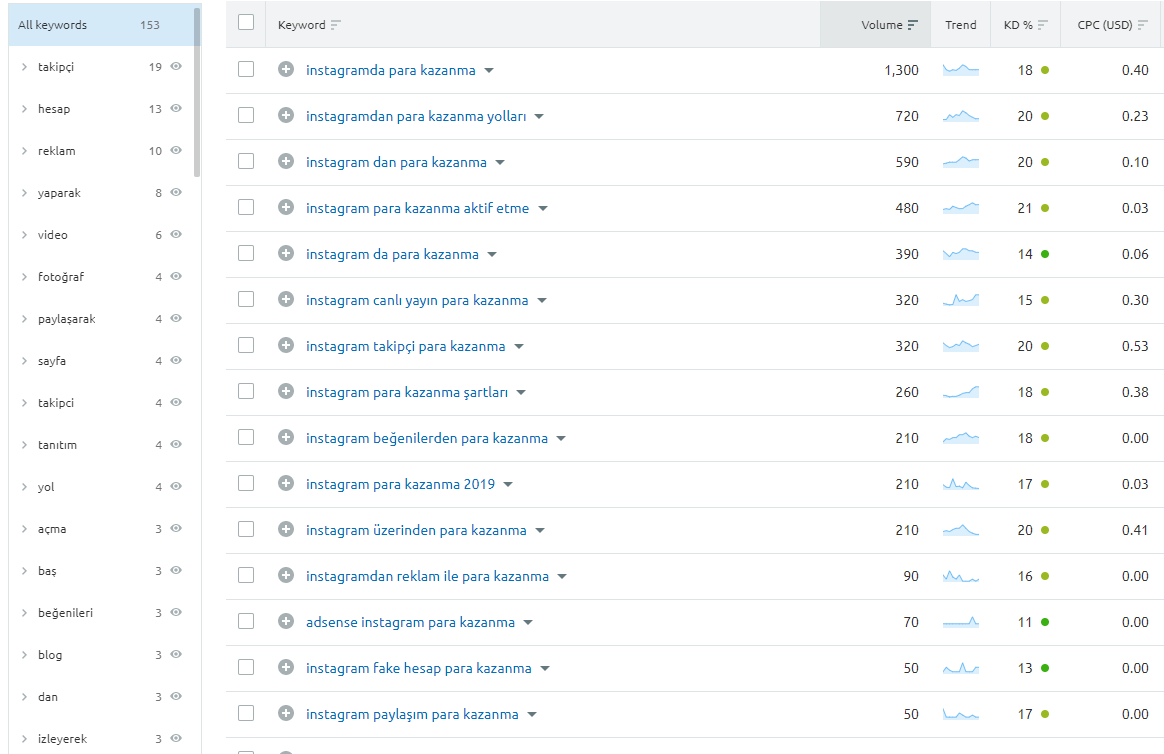Viewport: 1164px width, 754px height.
Task: Add 'instagram paylaşım para kazanma' via its plus icon
Action: click(x=286, y=713)
